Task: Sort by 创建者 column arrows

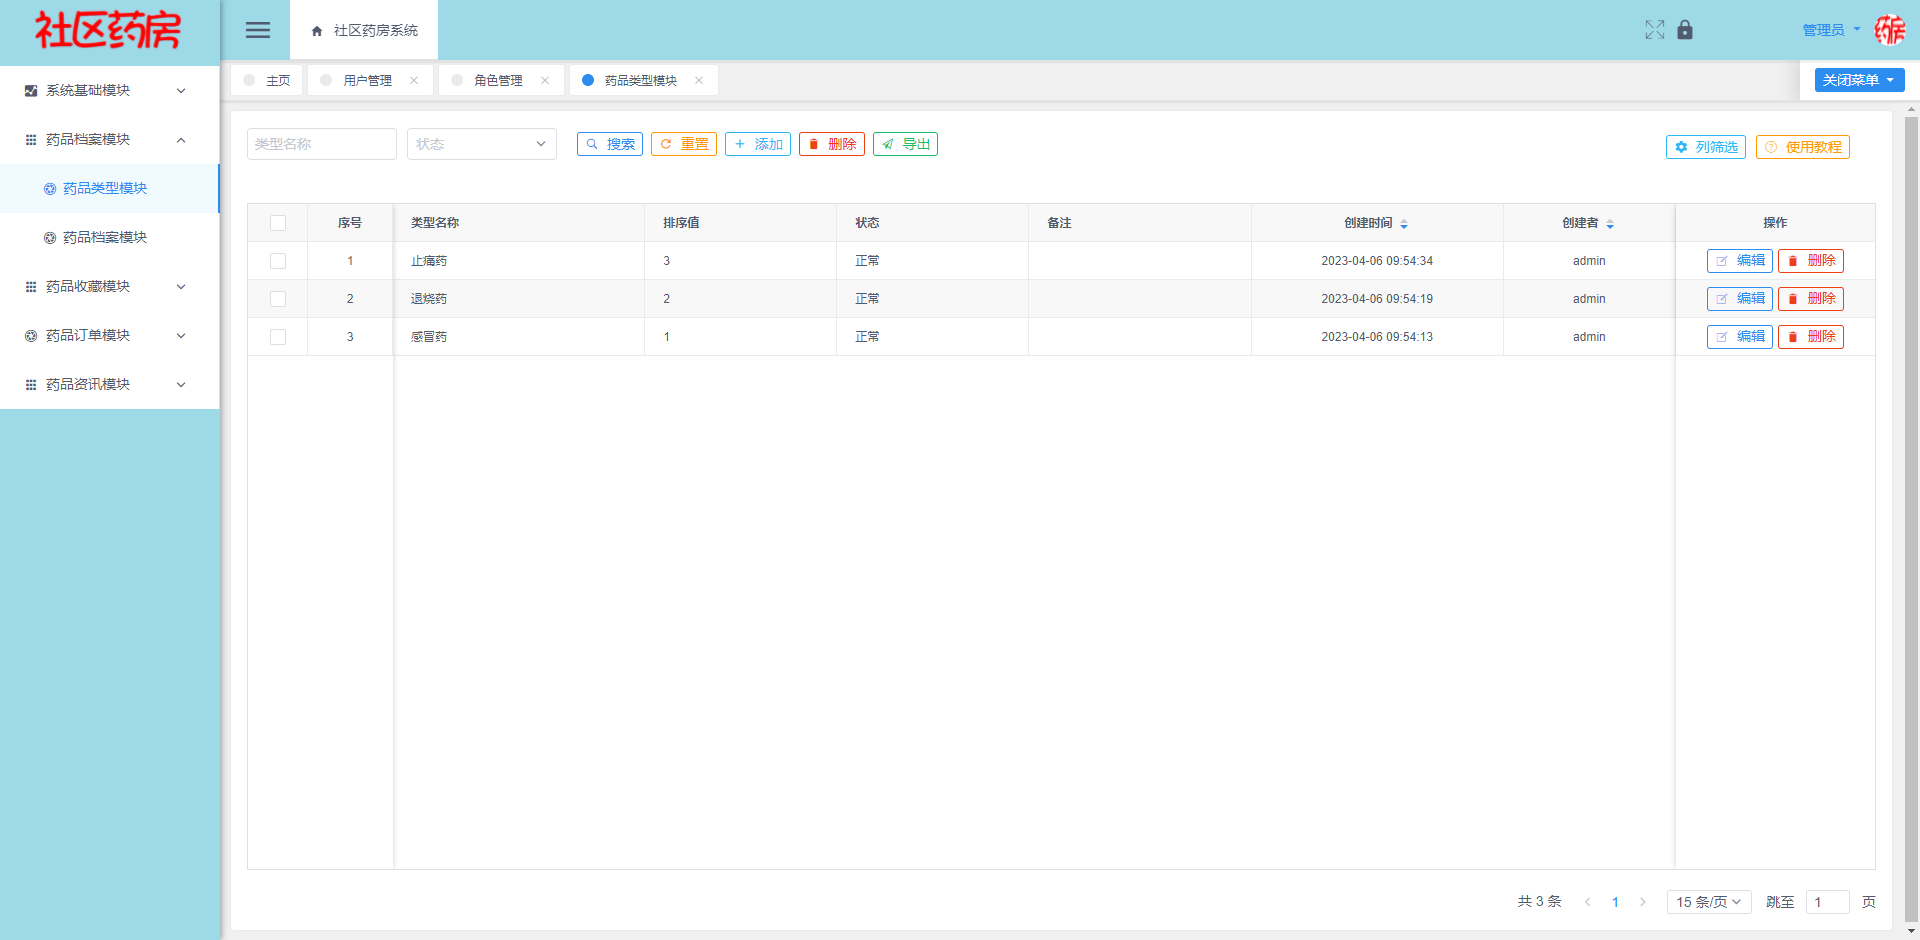Action: (x=1610, y=224)
